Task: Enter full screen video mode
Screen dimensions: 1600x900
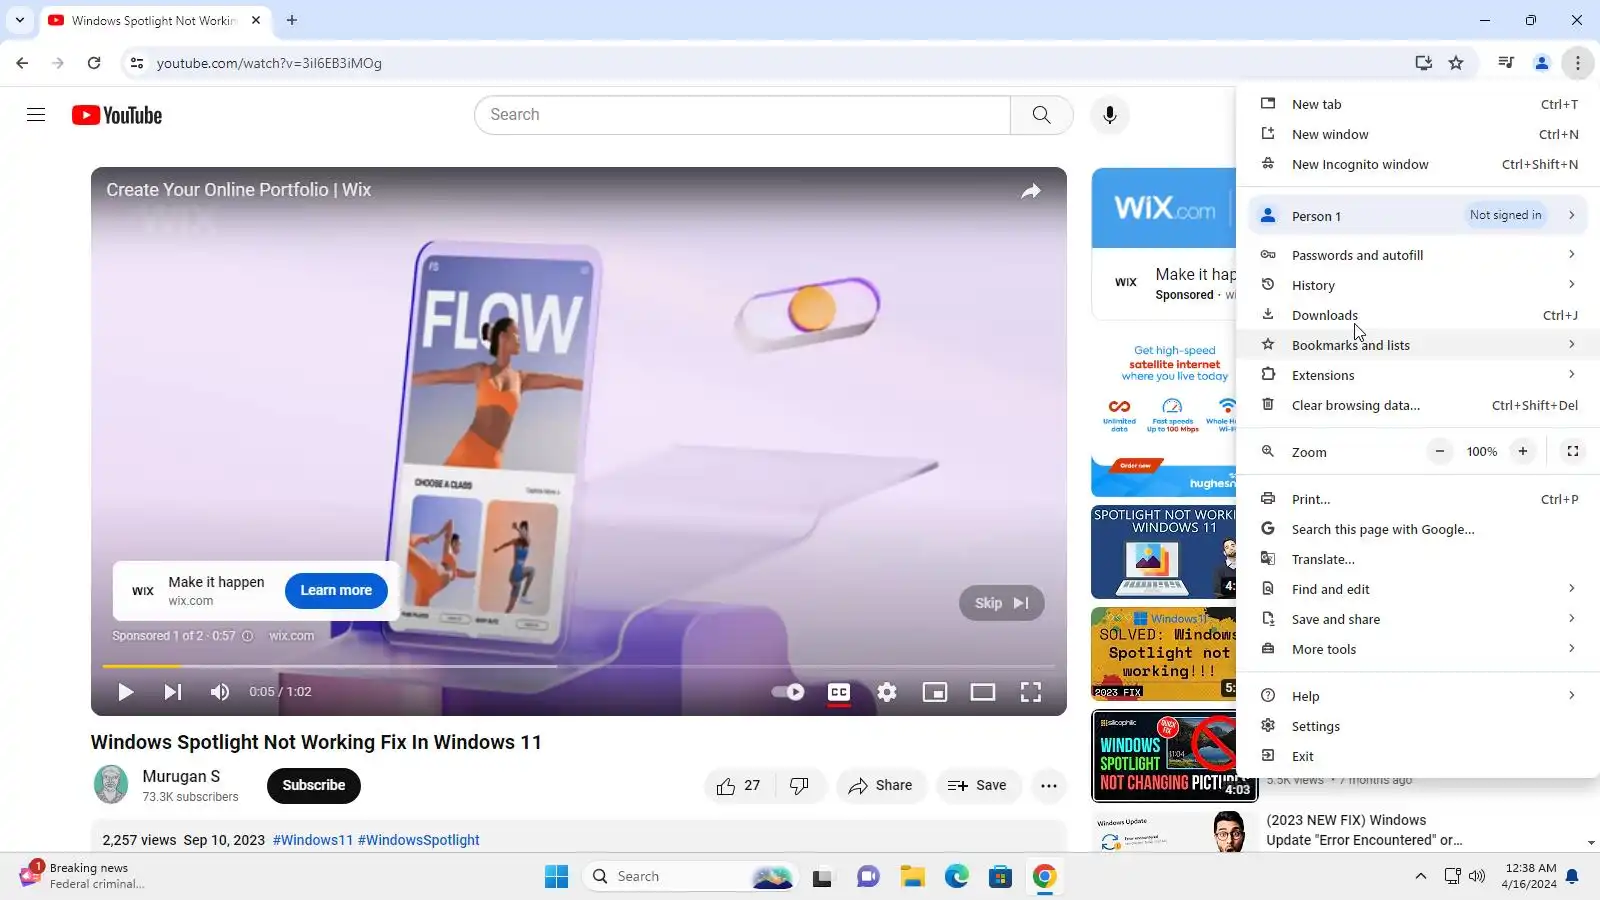Action: (1031, 692)
